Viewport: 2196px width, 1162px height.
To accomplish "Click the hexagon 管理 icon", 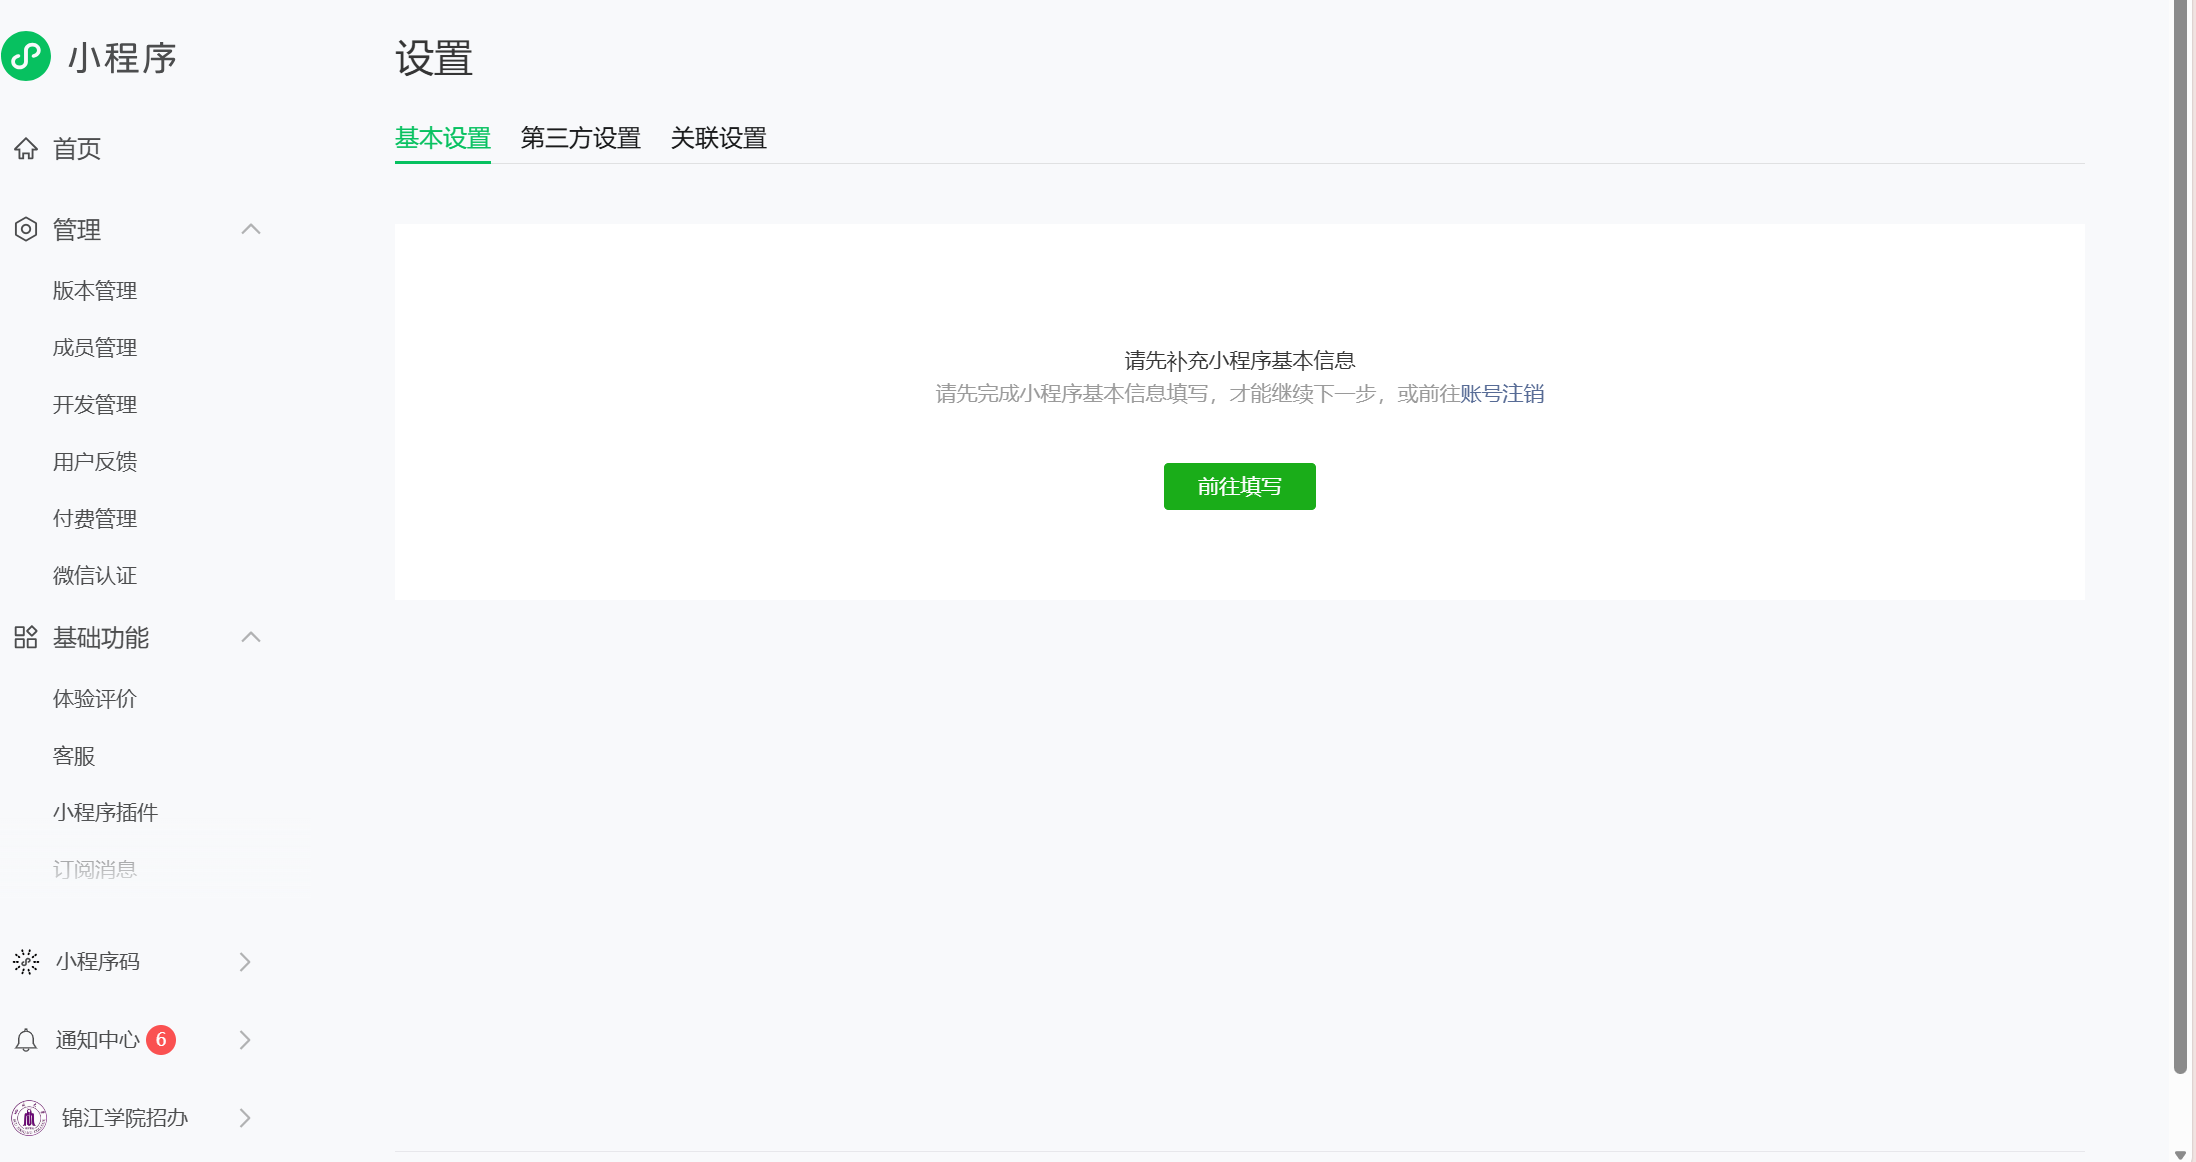I will click(26, 229).
